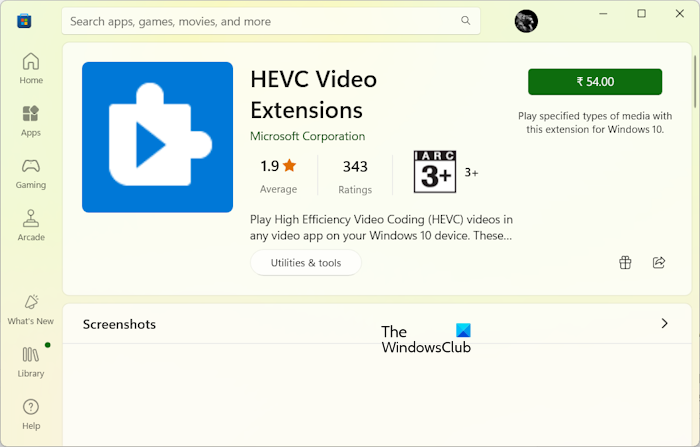Click the Microsoft Store logo icon
Image resolution: width=700 pixels, height=447 pixels.
coord(24,21)
